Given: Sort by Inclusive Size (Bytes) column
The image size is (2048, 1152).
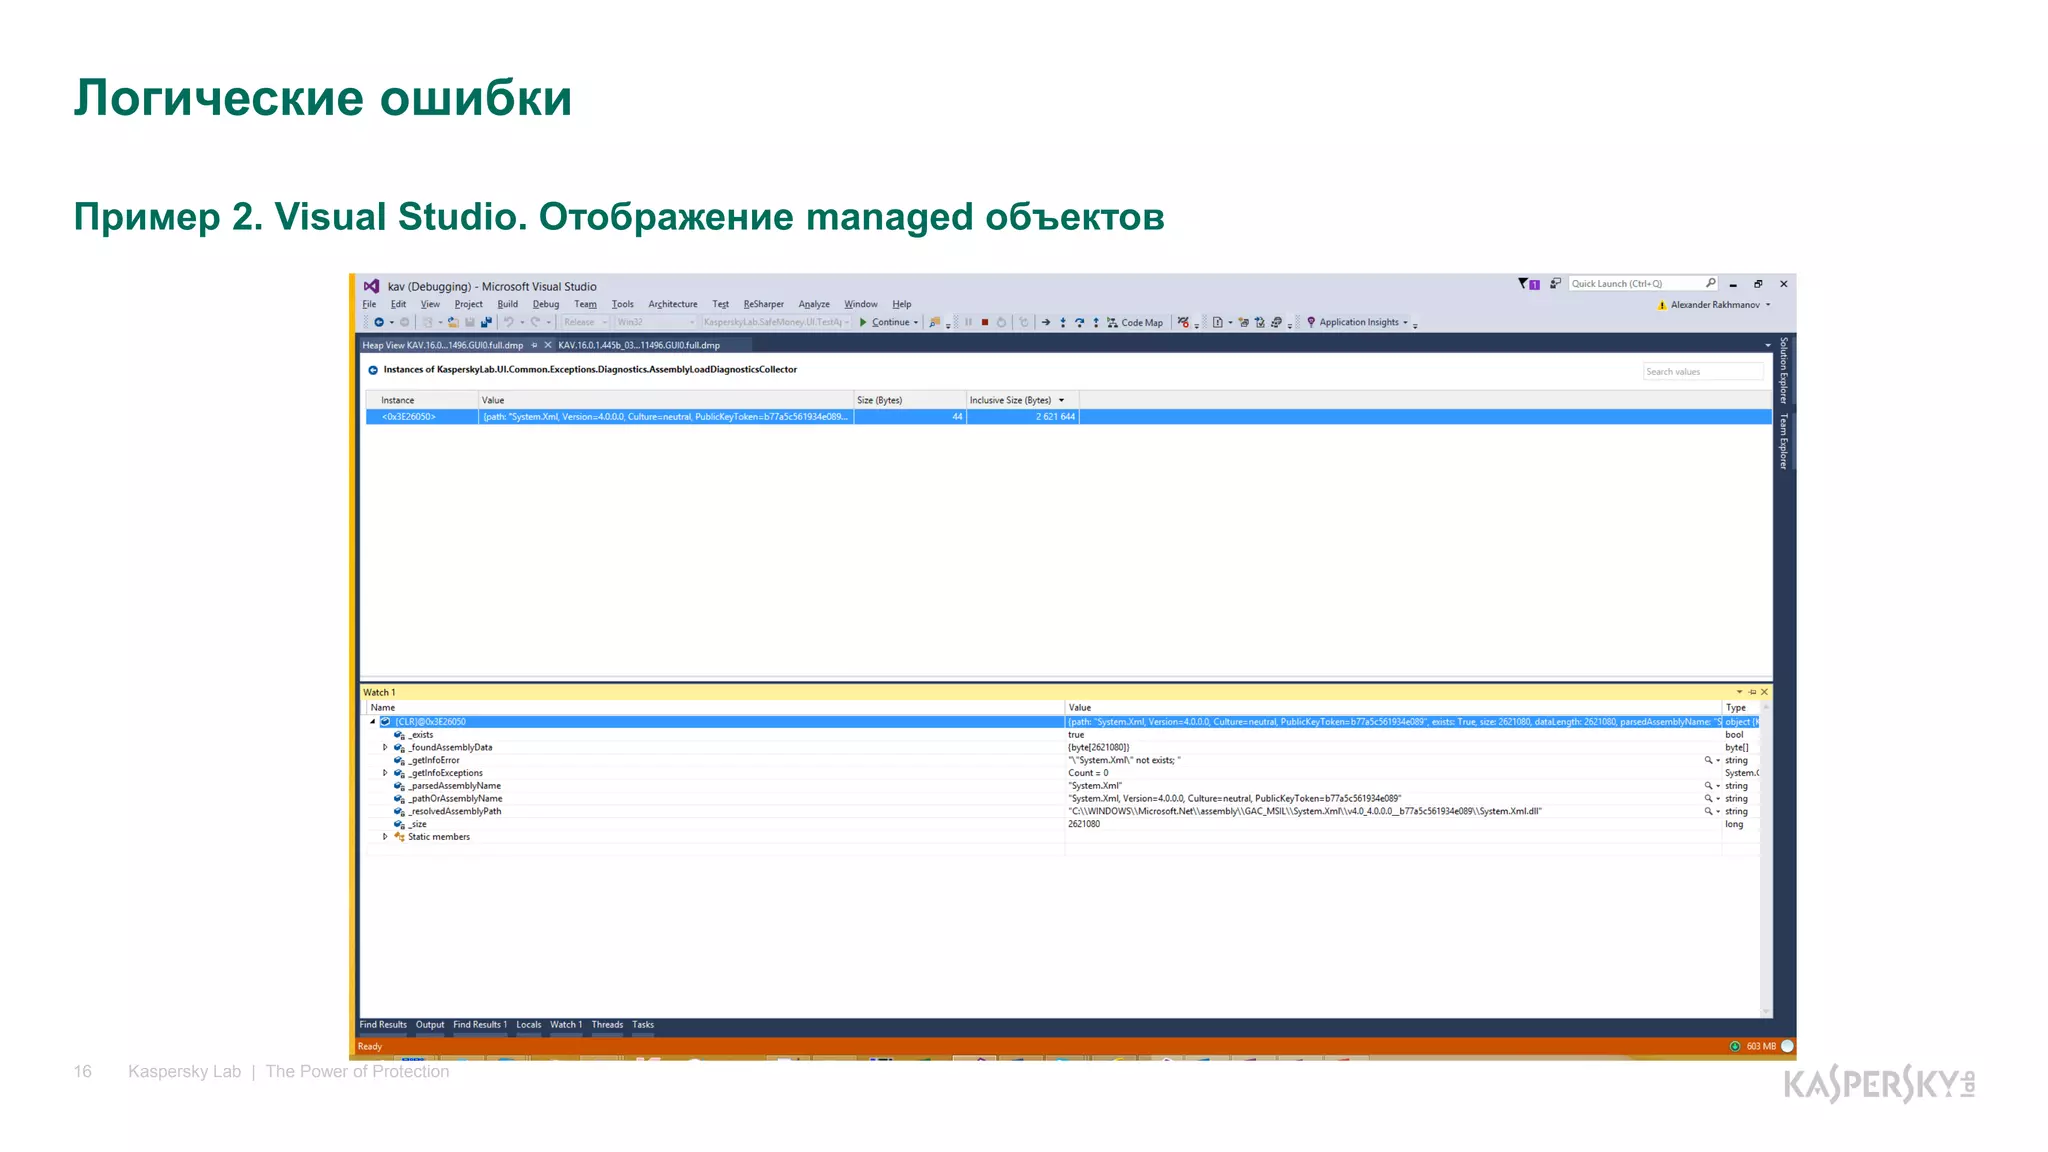Looking at the screenshot, I should pos(1022,400).
